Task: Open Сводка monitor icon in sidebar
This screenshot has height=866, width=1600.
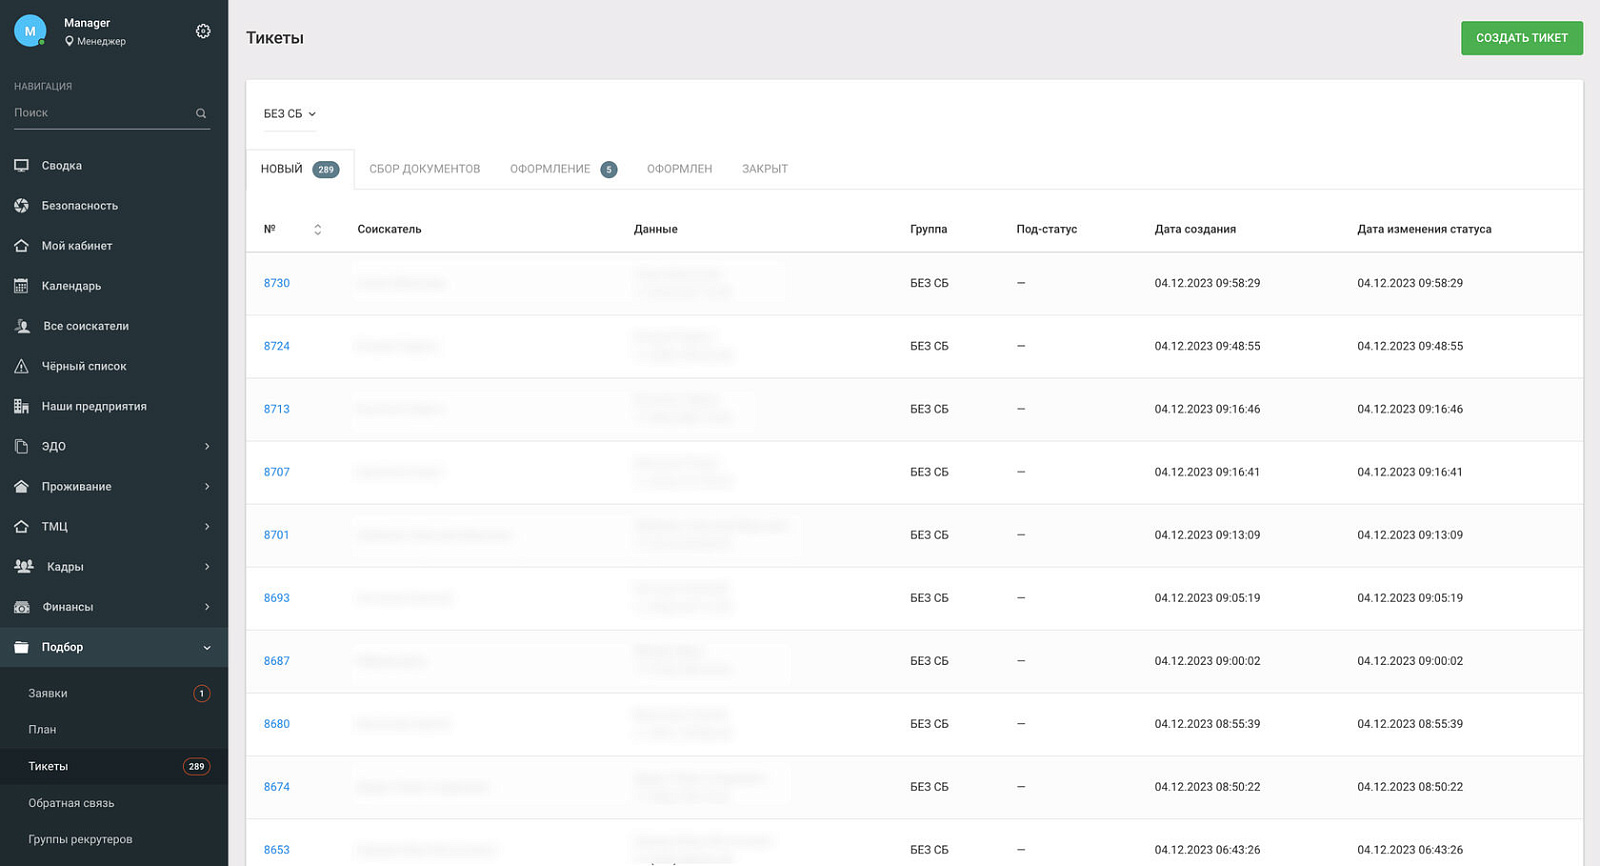Action: point(21,166)
